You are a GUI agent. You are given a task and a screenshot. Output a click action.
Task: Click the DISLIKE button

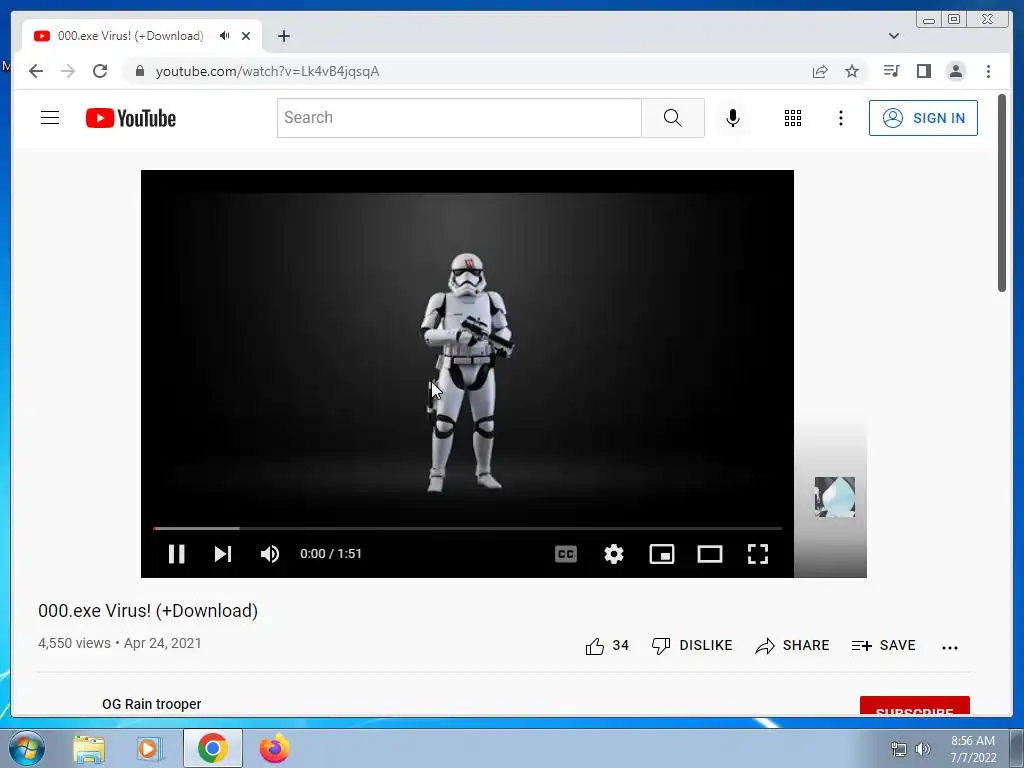[692, 646]
